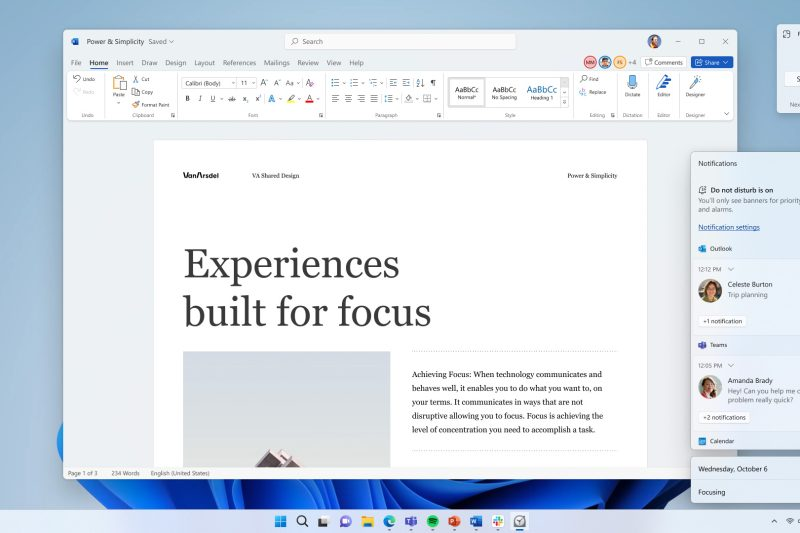
Task: Click the Cut scissors icon
Action: tap(136, 79)
